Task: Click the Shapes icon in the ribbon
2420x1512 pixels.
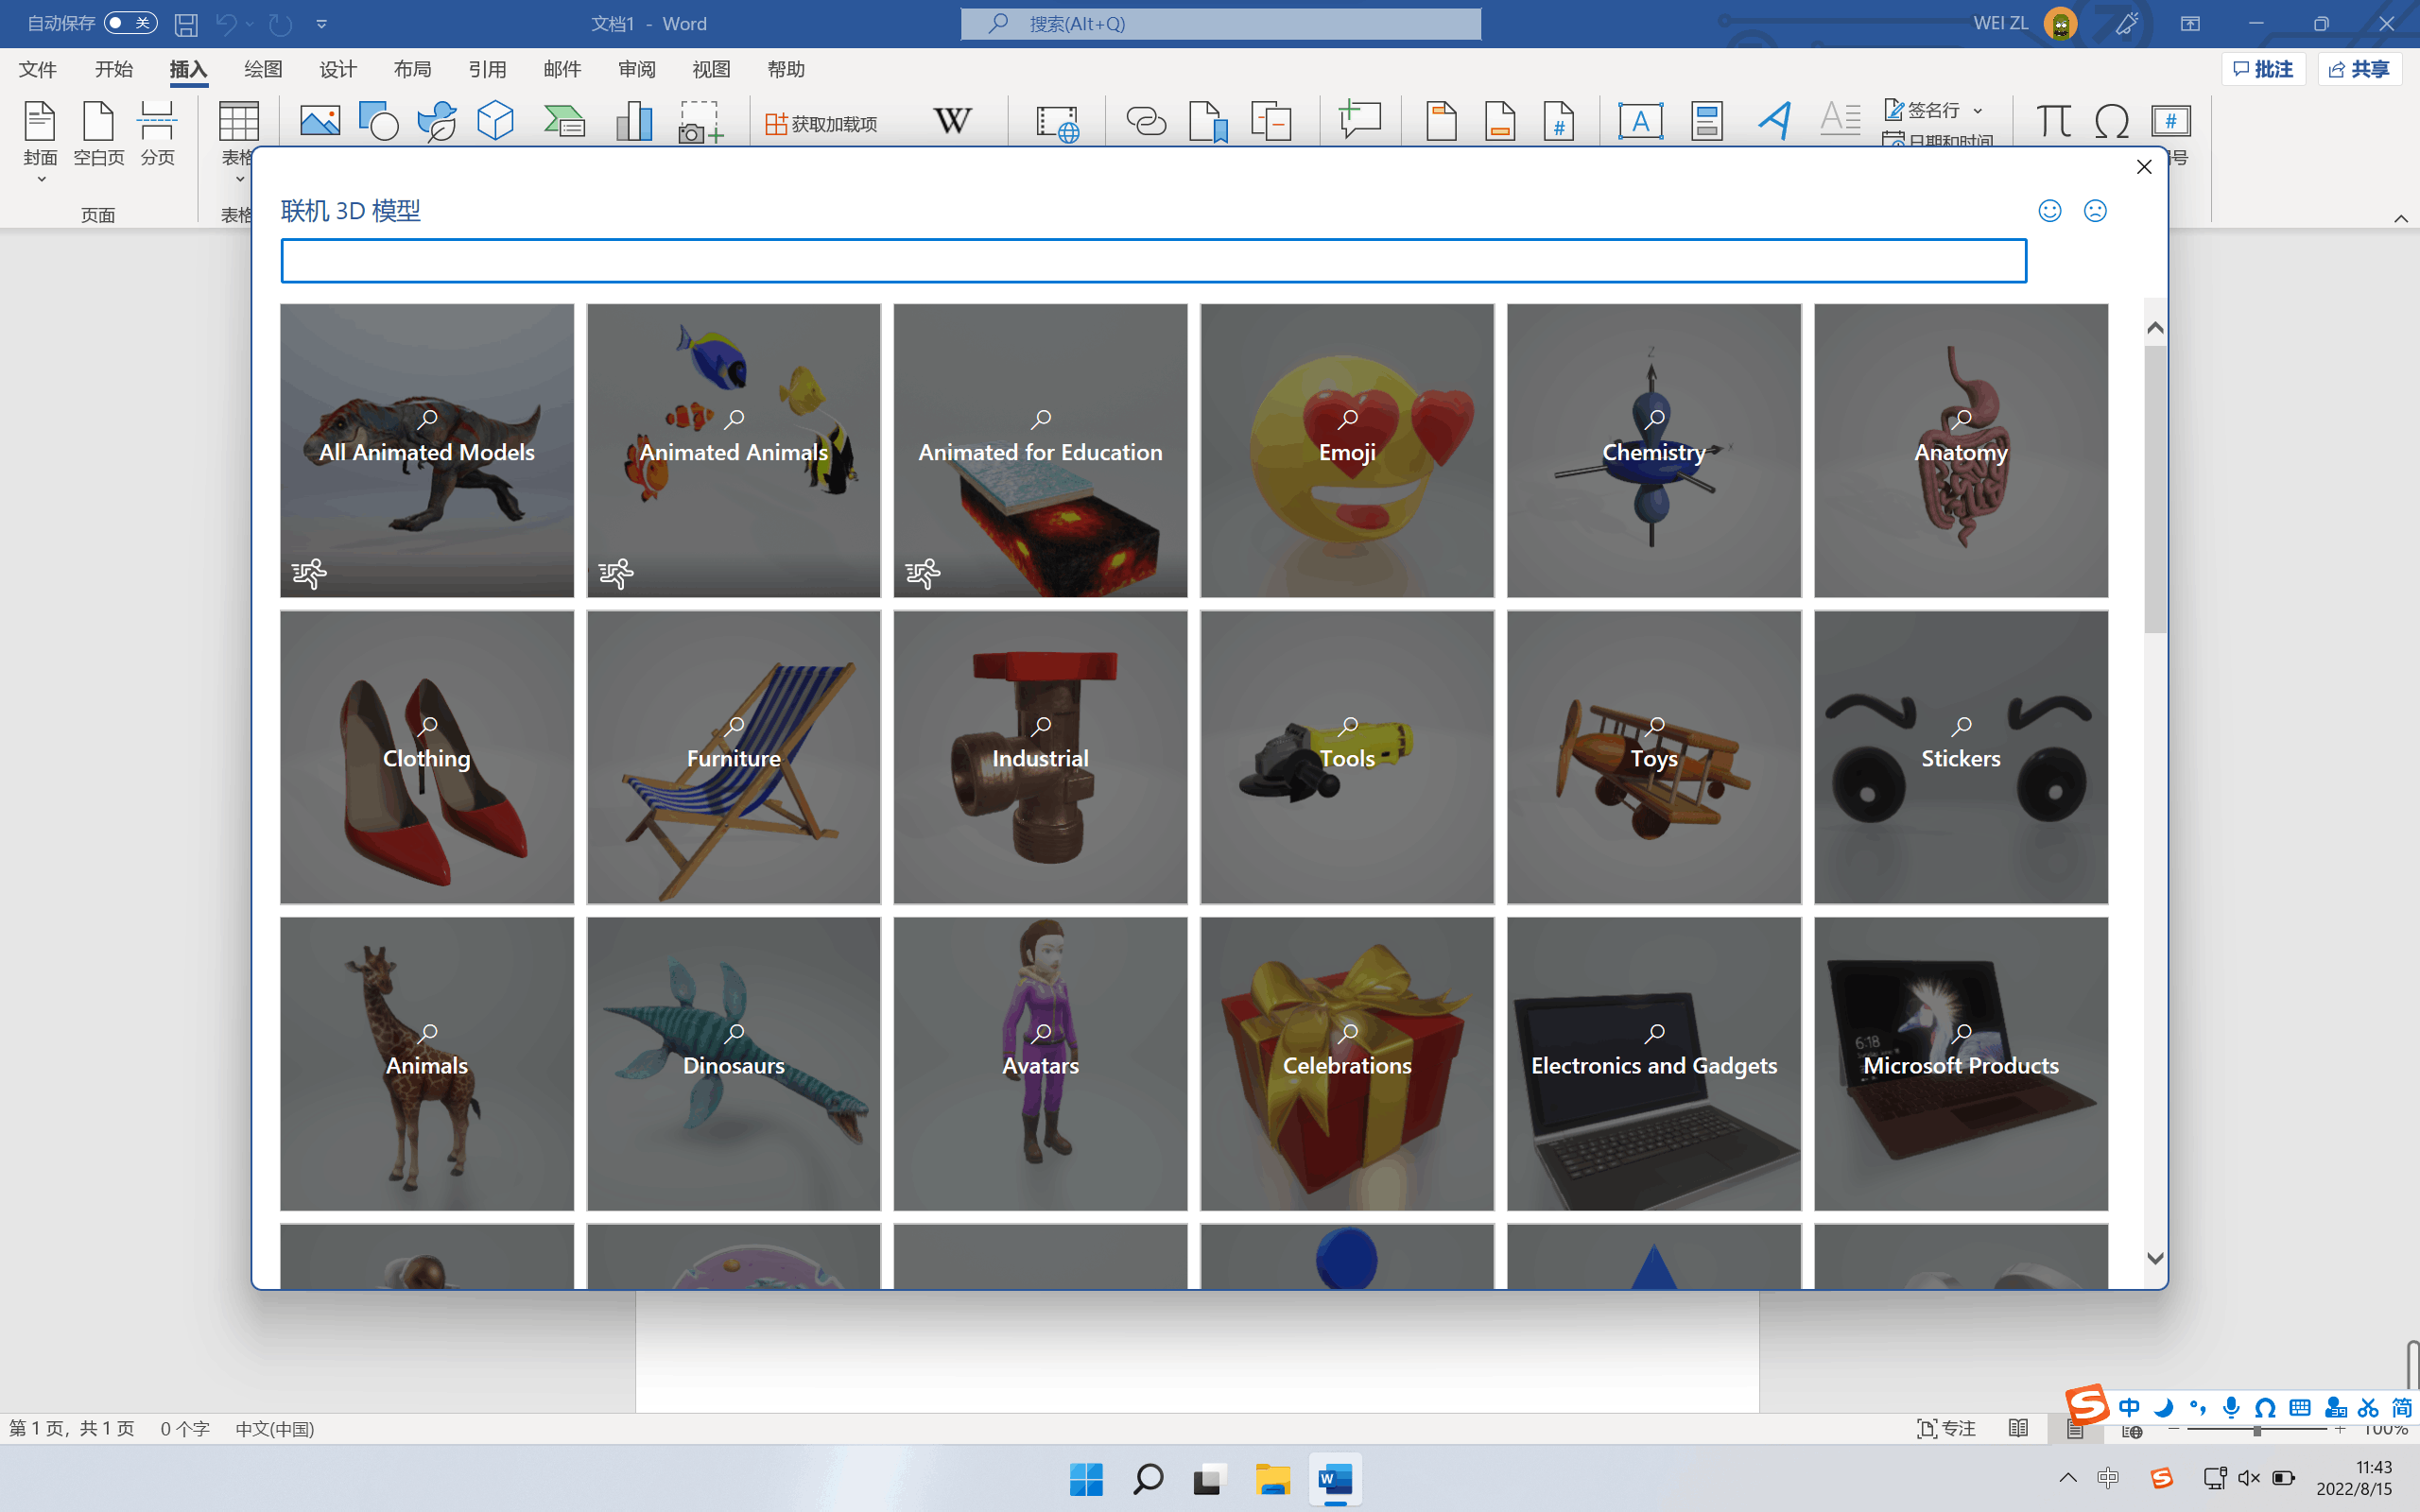Action: click(x=378, y=122)
